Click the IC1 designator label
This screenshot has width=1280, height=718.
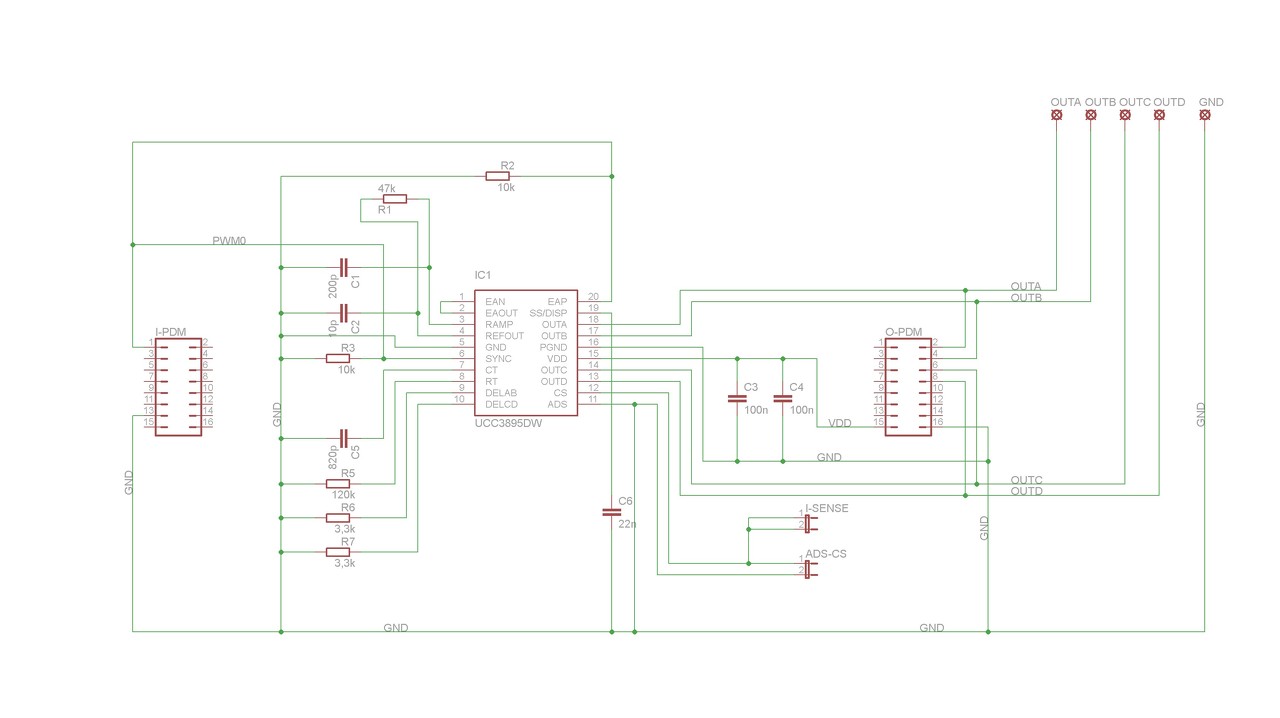click(x=483, y=275)
